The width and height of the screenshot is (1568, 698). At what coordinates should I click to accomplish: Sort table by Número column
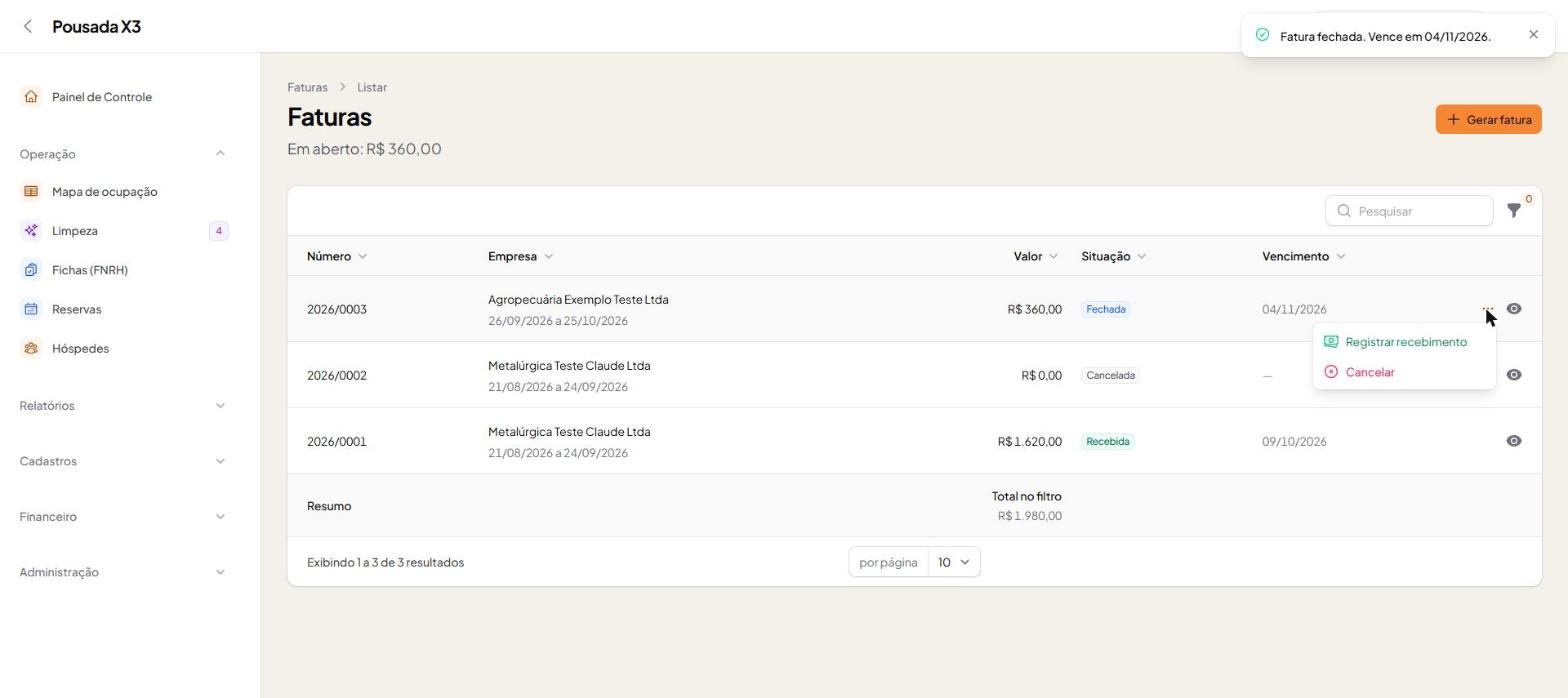(337, 256)
